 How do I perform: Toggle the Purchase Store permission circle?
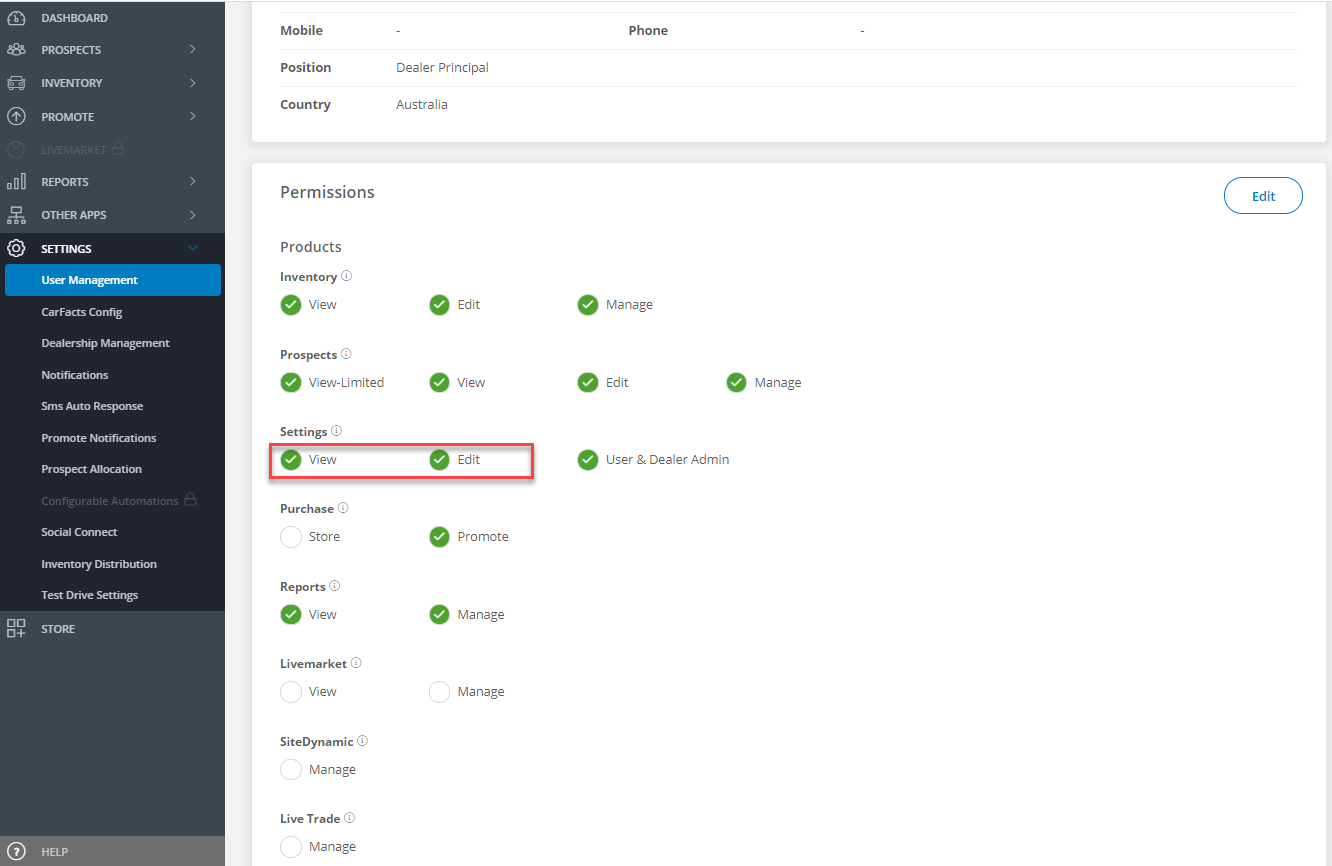pyautogui.click(x=291, y=537)
